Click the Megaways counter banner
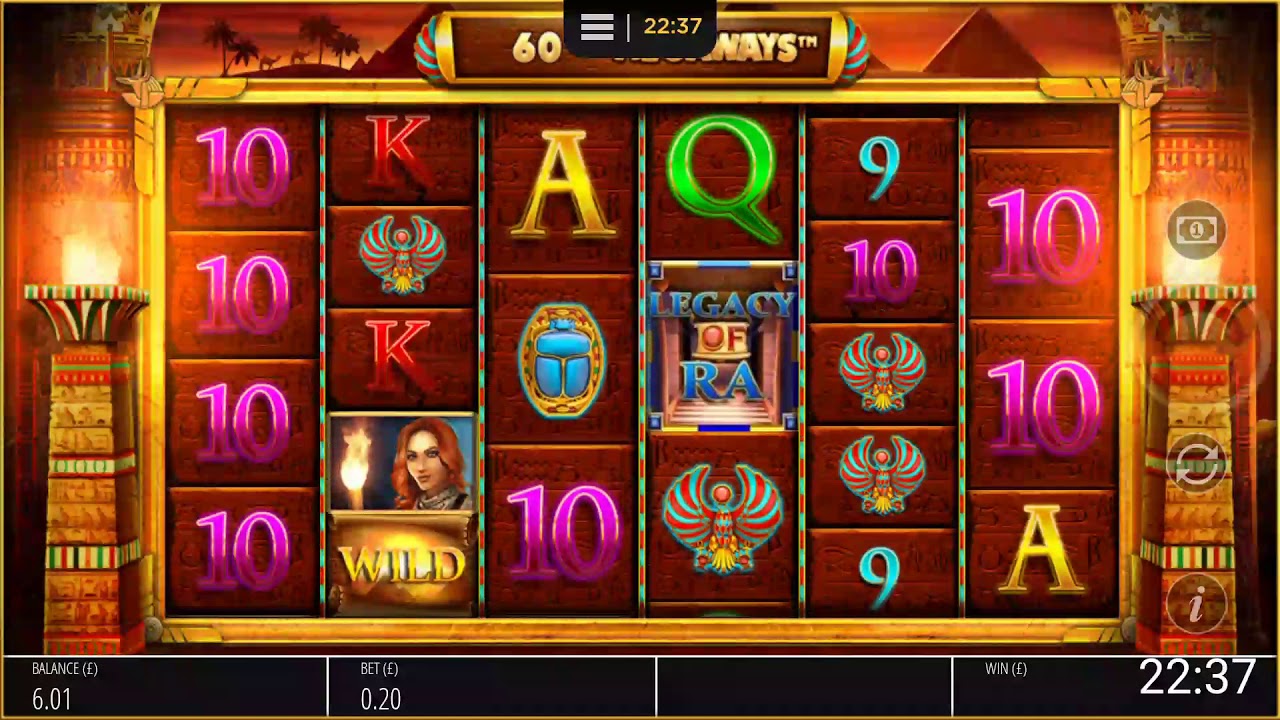 [x=641, y=47]
